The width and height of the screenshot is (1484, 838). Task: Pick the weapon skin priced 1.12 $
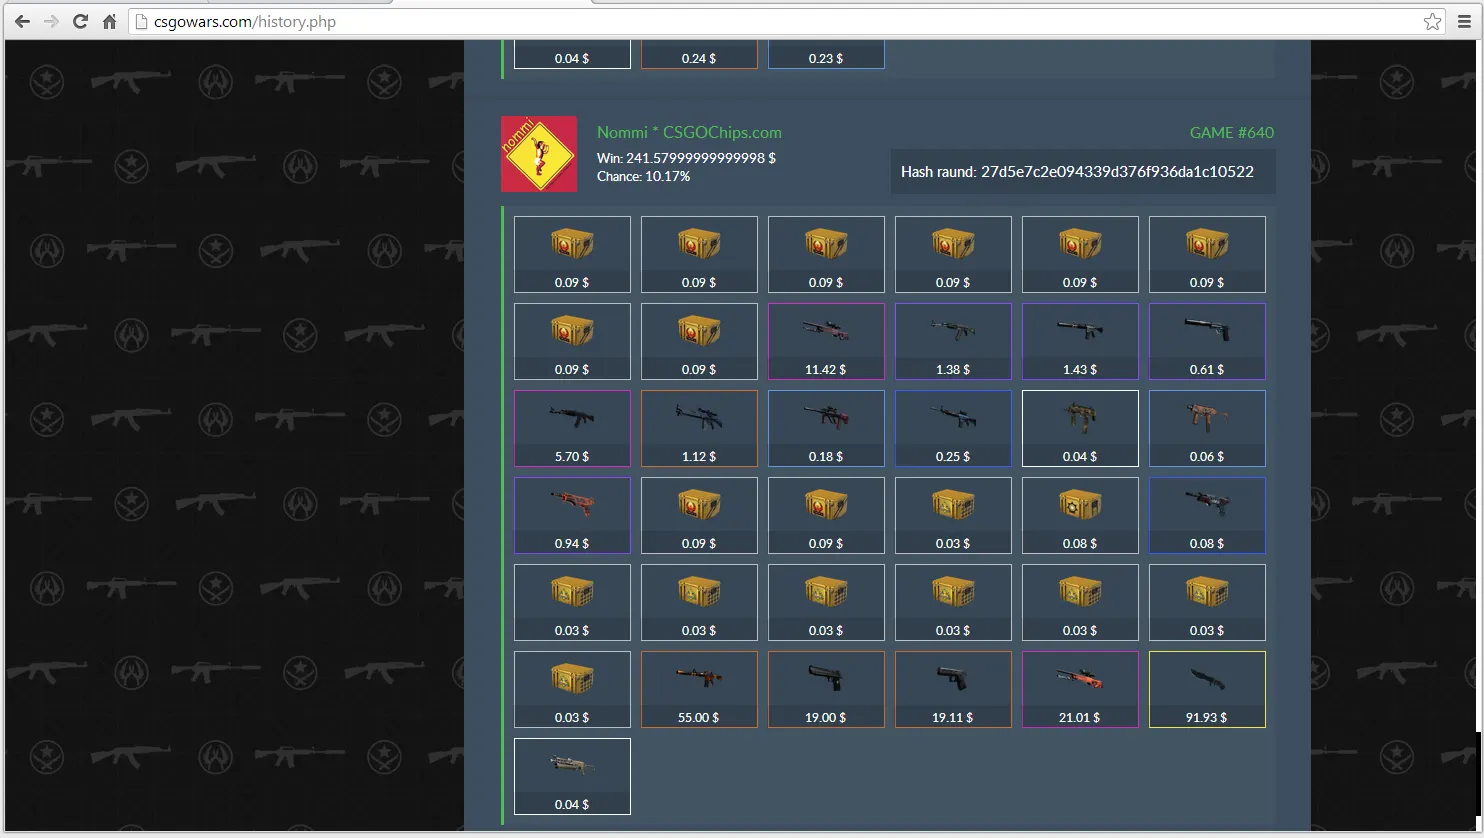[x=699, y=428]
